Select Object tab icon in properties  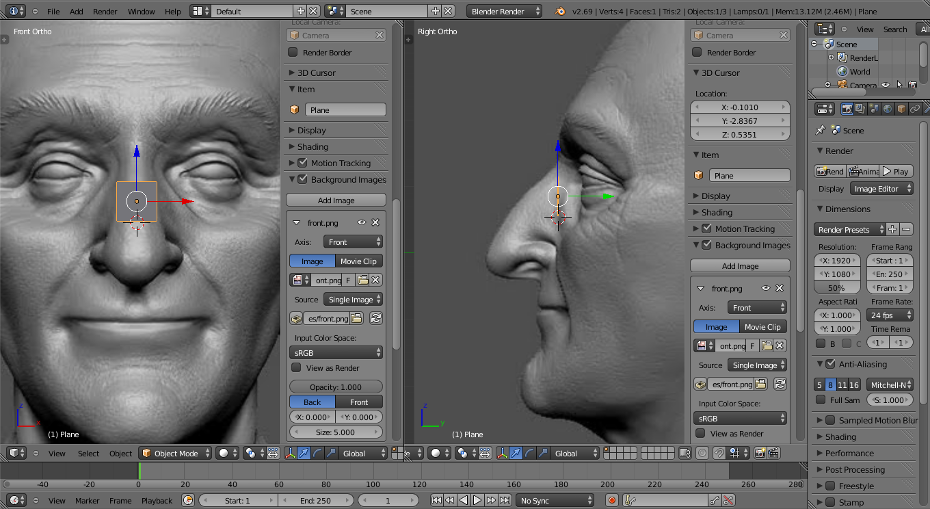[902, 109]
